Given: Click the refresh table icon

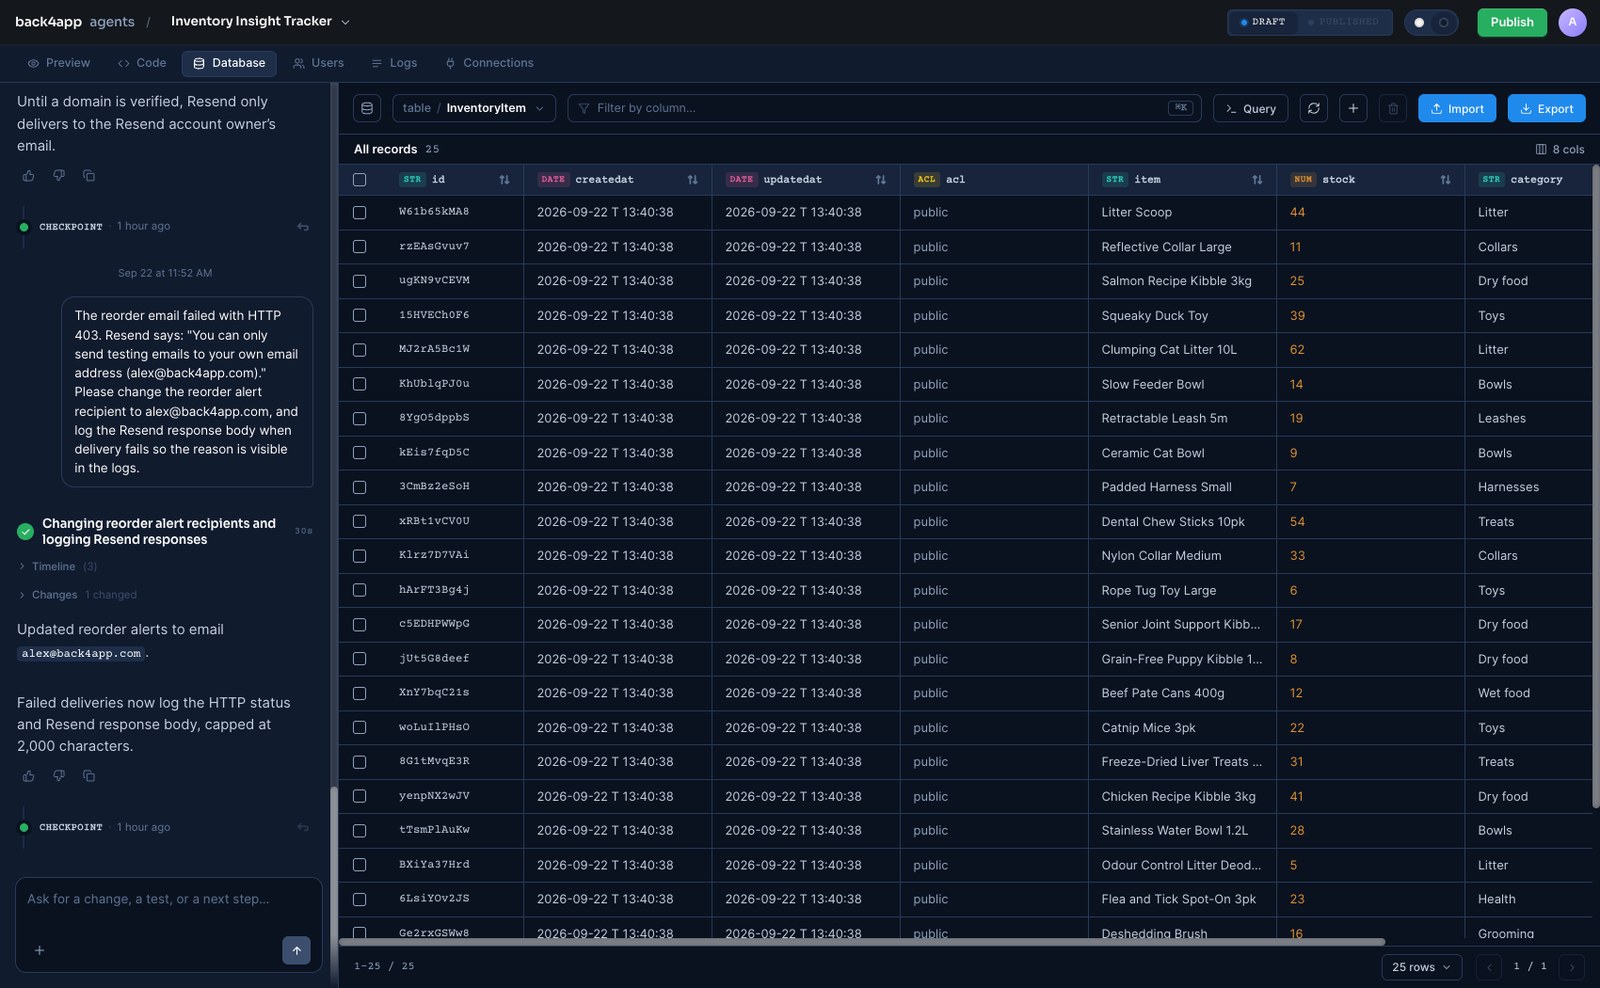Looking at the screenshot, I should point(1314,108).
